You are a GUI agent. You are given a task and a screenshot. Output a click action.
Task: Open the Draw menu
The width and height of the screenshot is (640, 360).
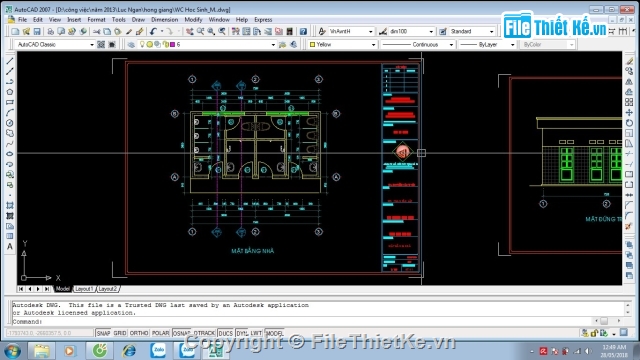pyautogui.click(x=138, y=20)
